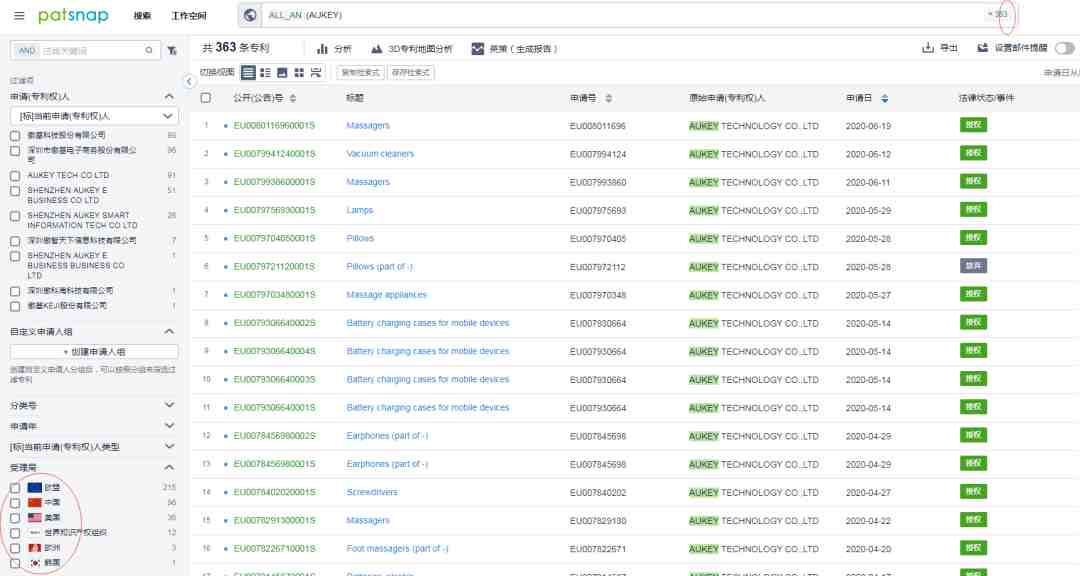Click the green status badge for EU008011696
This screenshot has height=576, width=1080.
coord(973,125)
